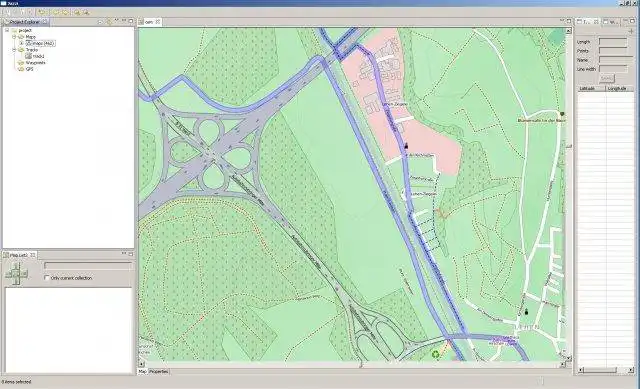Click the zoom in magnifier toolbar icon
The image size is (640, 389).
click(76, 12)
